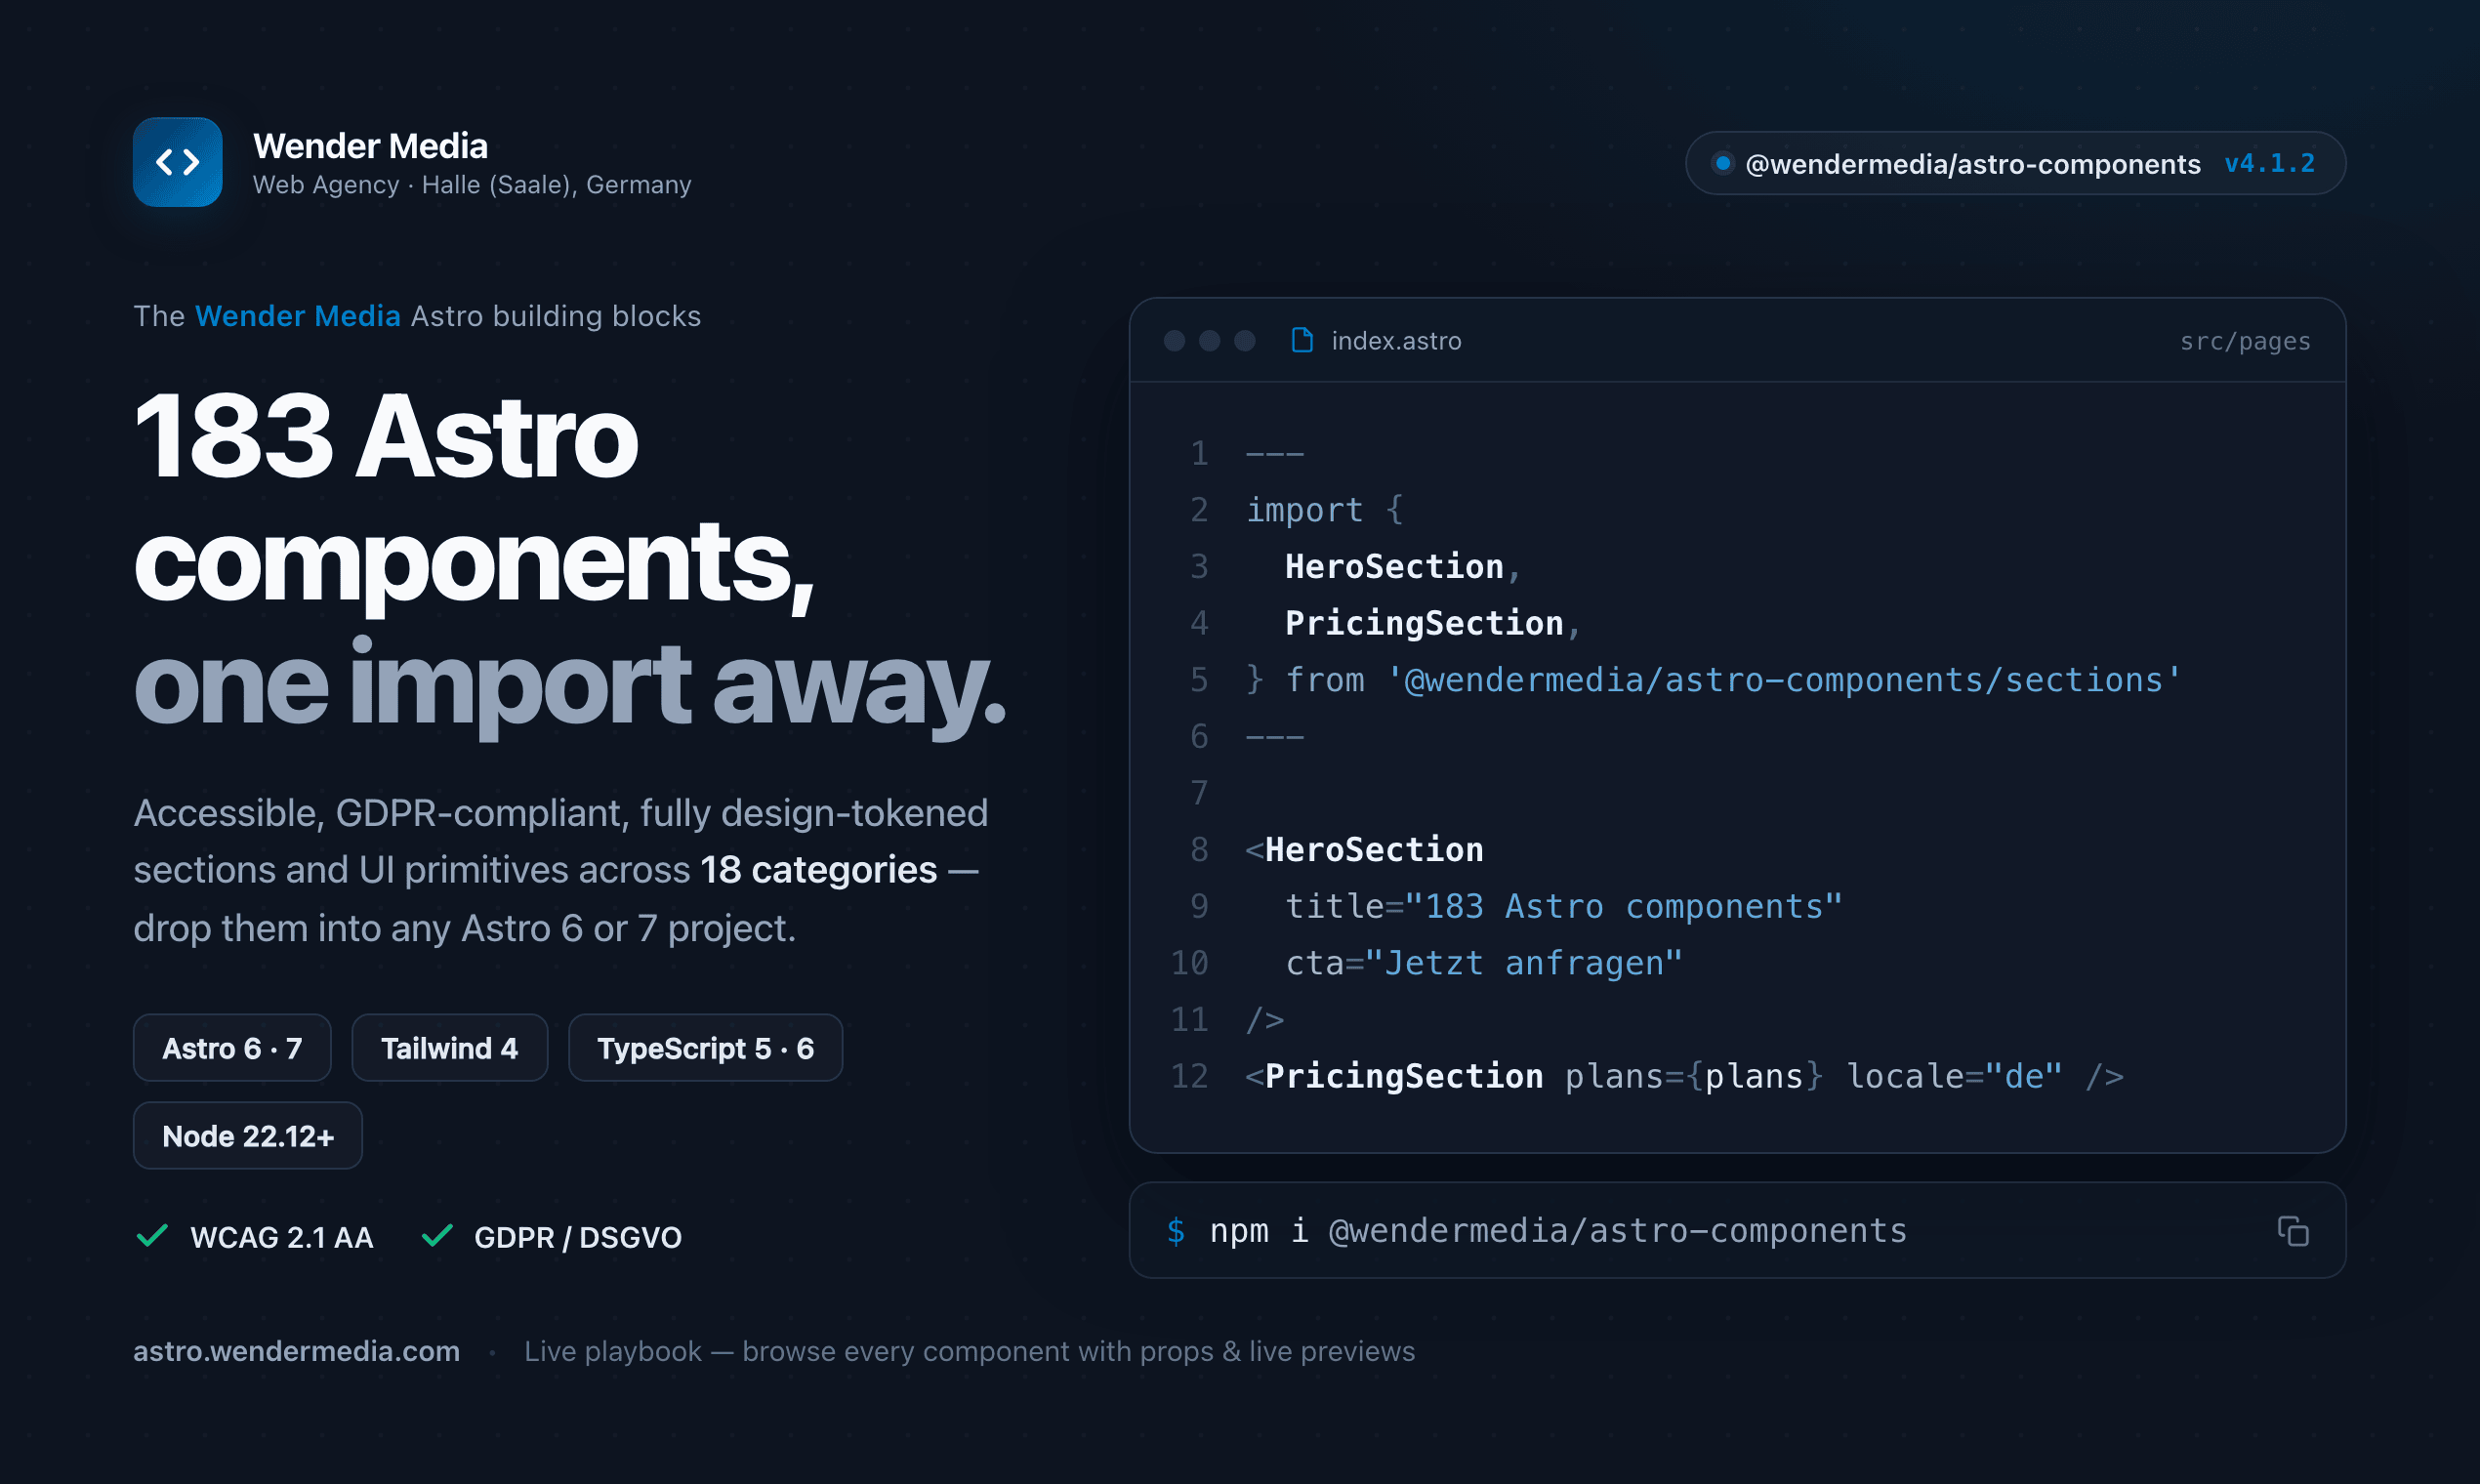Click cta="Jetzt anfragen" attribute
2480x1484 pixels.
[1484, 963]
